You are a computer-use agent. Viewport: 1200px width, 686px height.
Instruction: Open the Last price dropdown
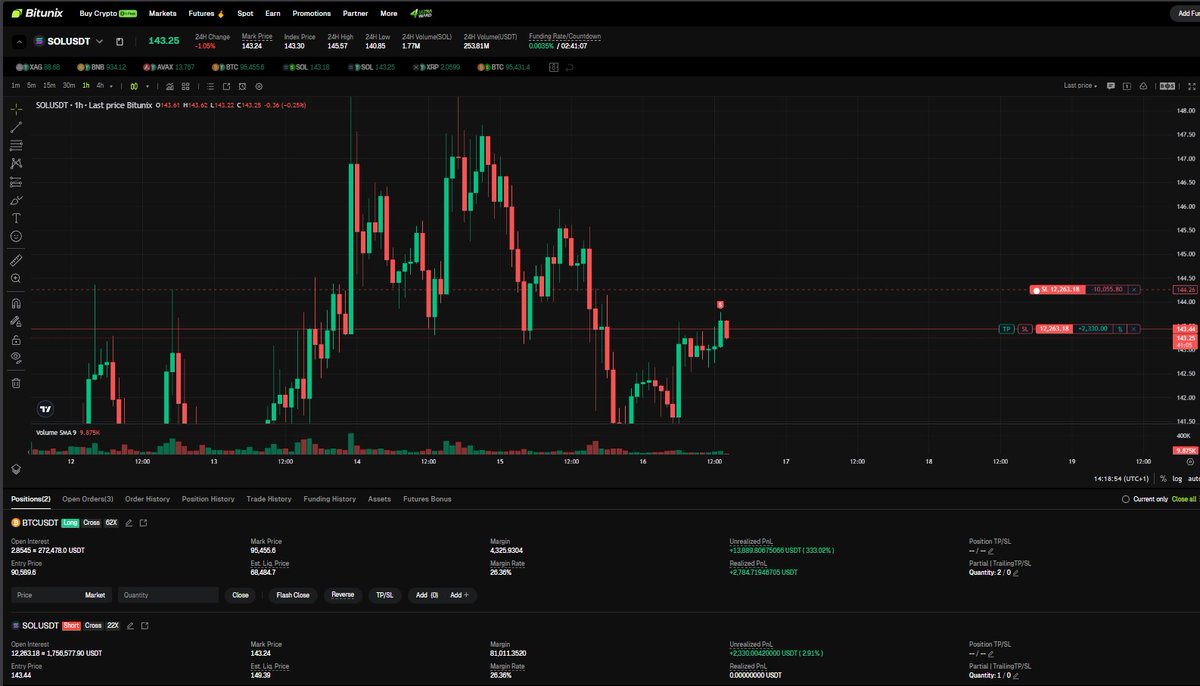tap(1080, 86)
